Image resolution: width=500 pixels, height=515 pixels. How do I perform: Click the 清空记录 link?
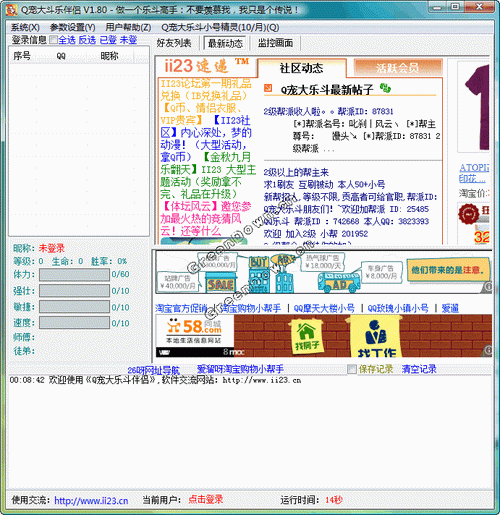pyautogui.click(x=419, y=369)
